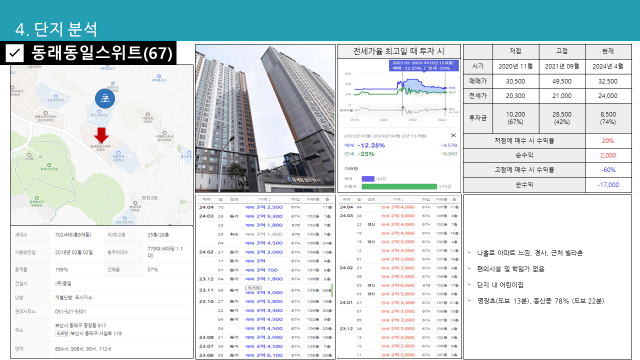
Task: Click the green rental volume bar
Action: pyautogui.click(x=399, y=187)
